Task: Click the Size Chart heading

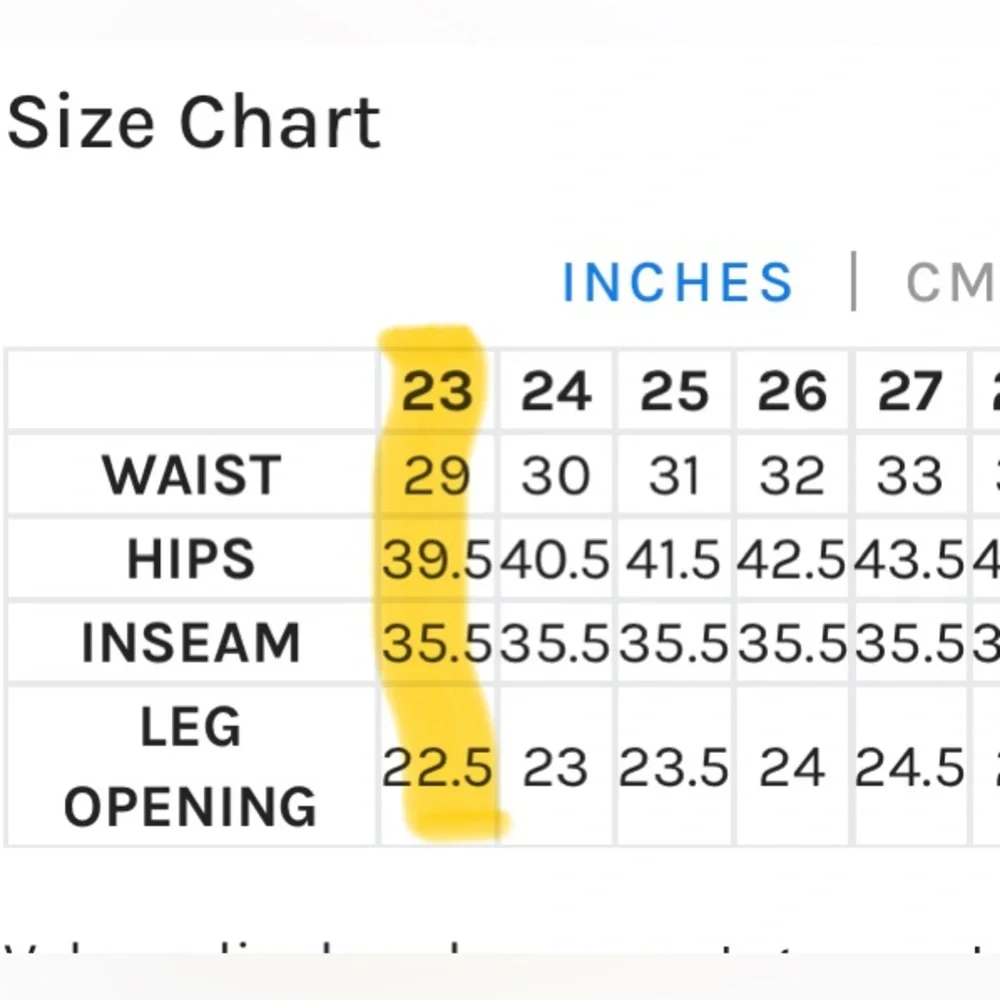Action: (x=194, y=123)
